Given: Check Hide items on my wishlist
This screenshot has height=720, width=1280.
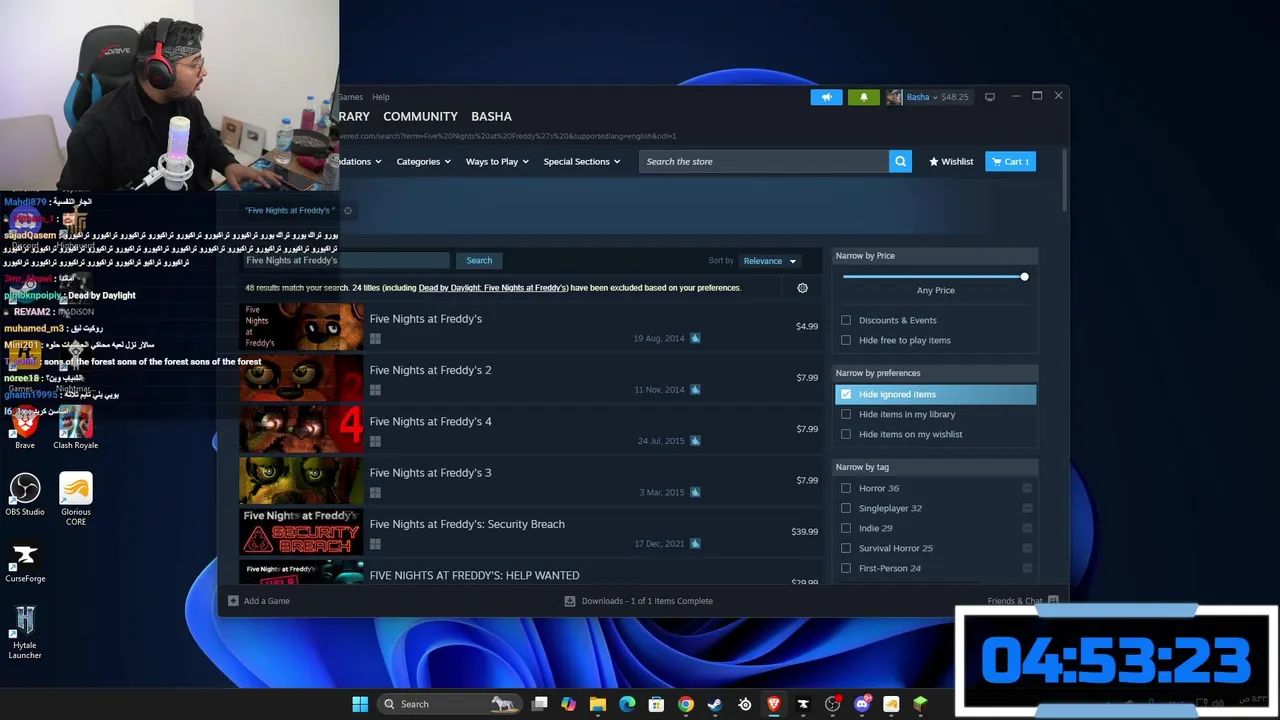Looking at the screenshot, I should tap(846, 434).
